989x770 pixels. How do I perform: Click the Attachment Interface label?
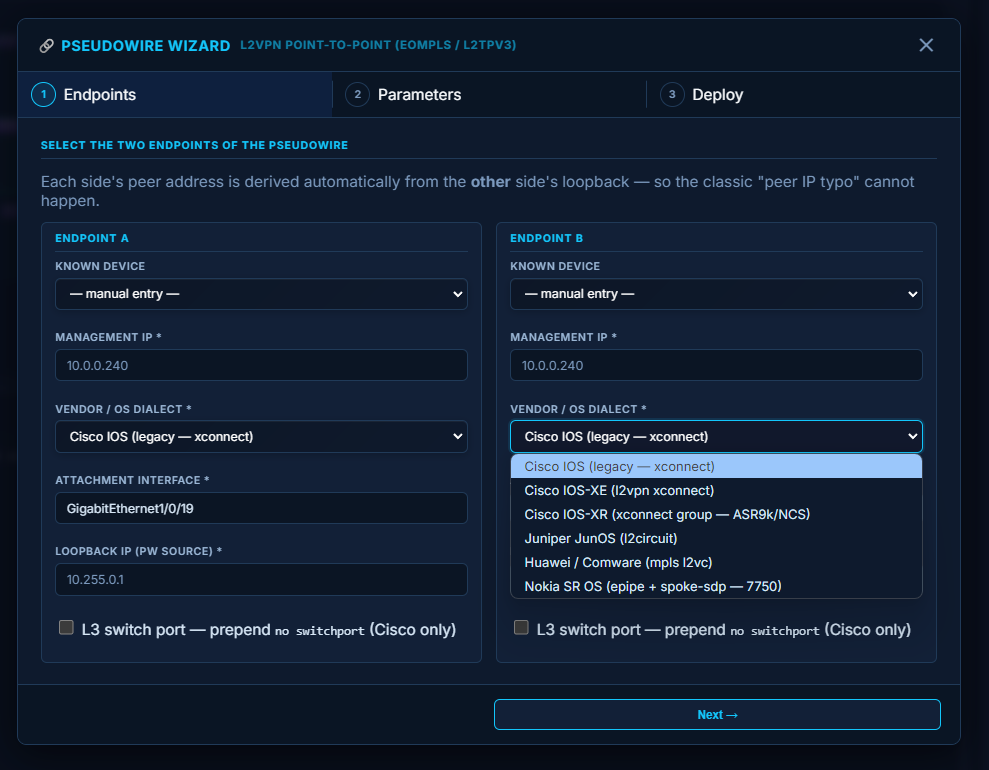(132, 480)
